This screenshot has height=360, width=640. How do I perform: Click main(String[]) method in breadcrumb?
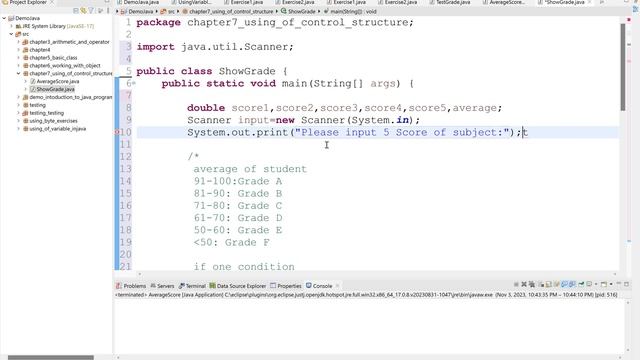coord(353,11)
